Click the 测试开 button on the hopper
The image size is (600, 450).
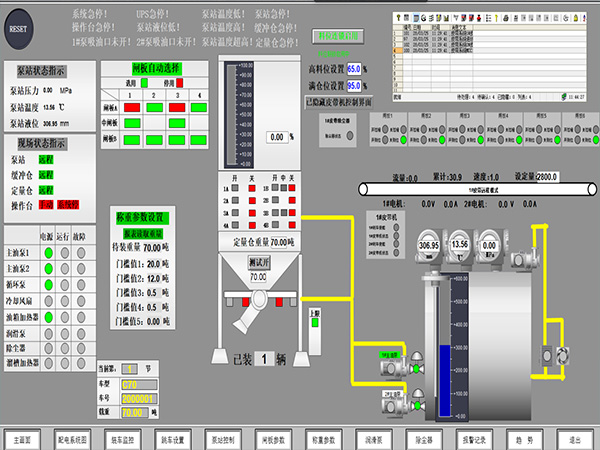(259, 262)
